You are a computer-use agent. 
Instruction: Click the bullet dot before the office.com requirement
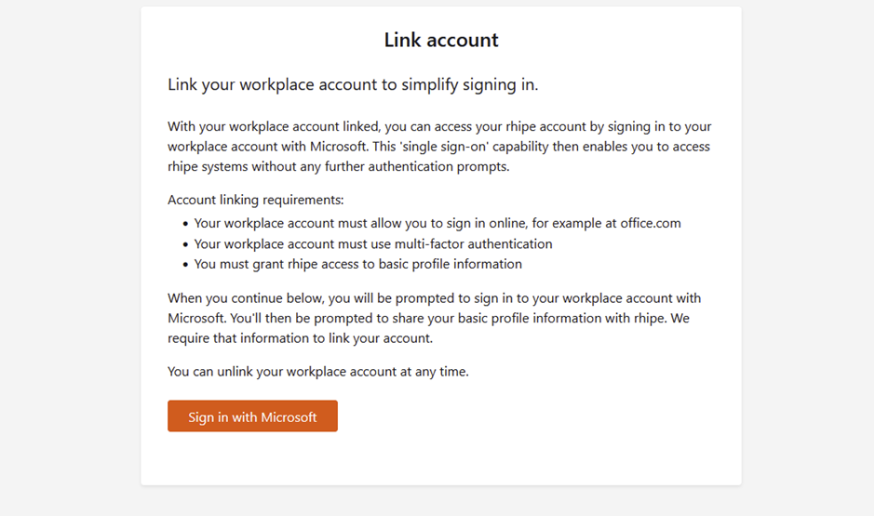[x=185, y=224]
